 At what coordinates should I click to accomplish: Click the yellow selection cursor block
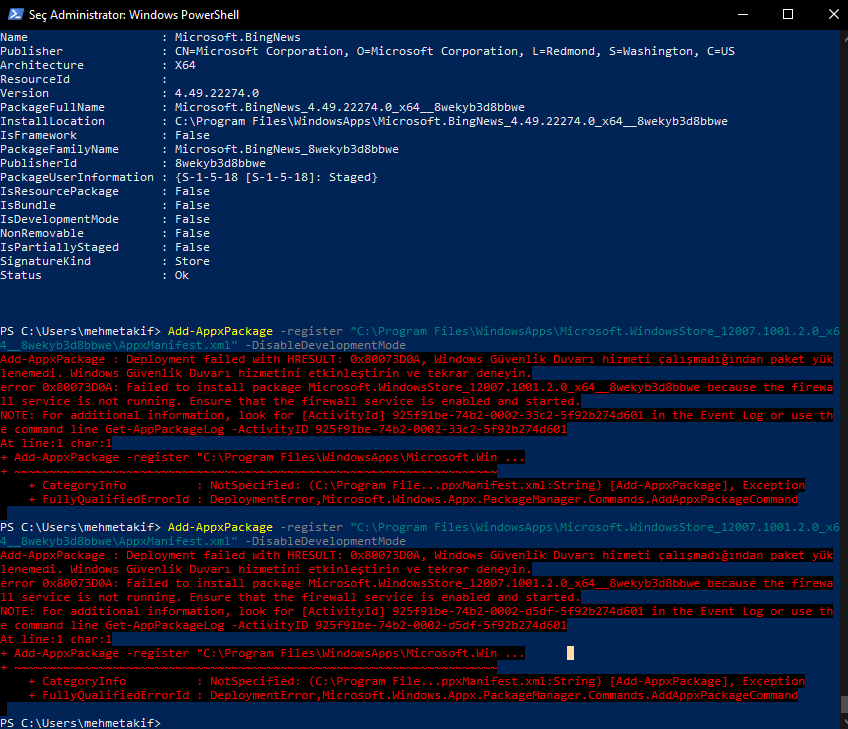coord(571,653)
